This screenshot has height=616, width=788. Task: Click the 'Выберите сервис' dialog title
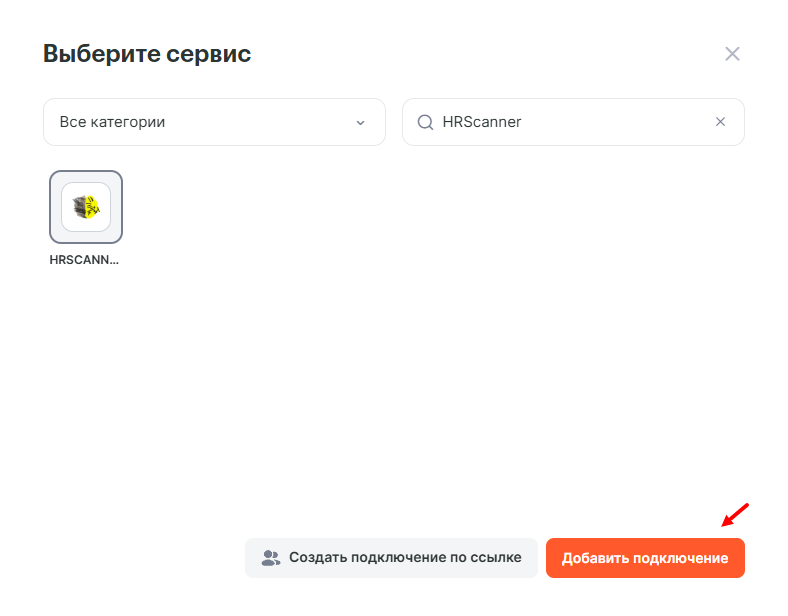[147, 54]
